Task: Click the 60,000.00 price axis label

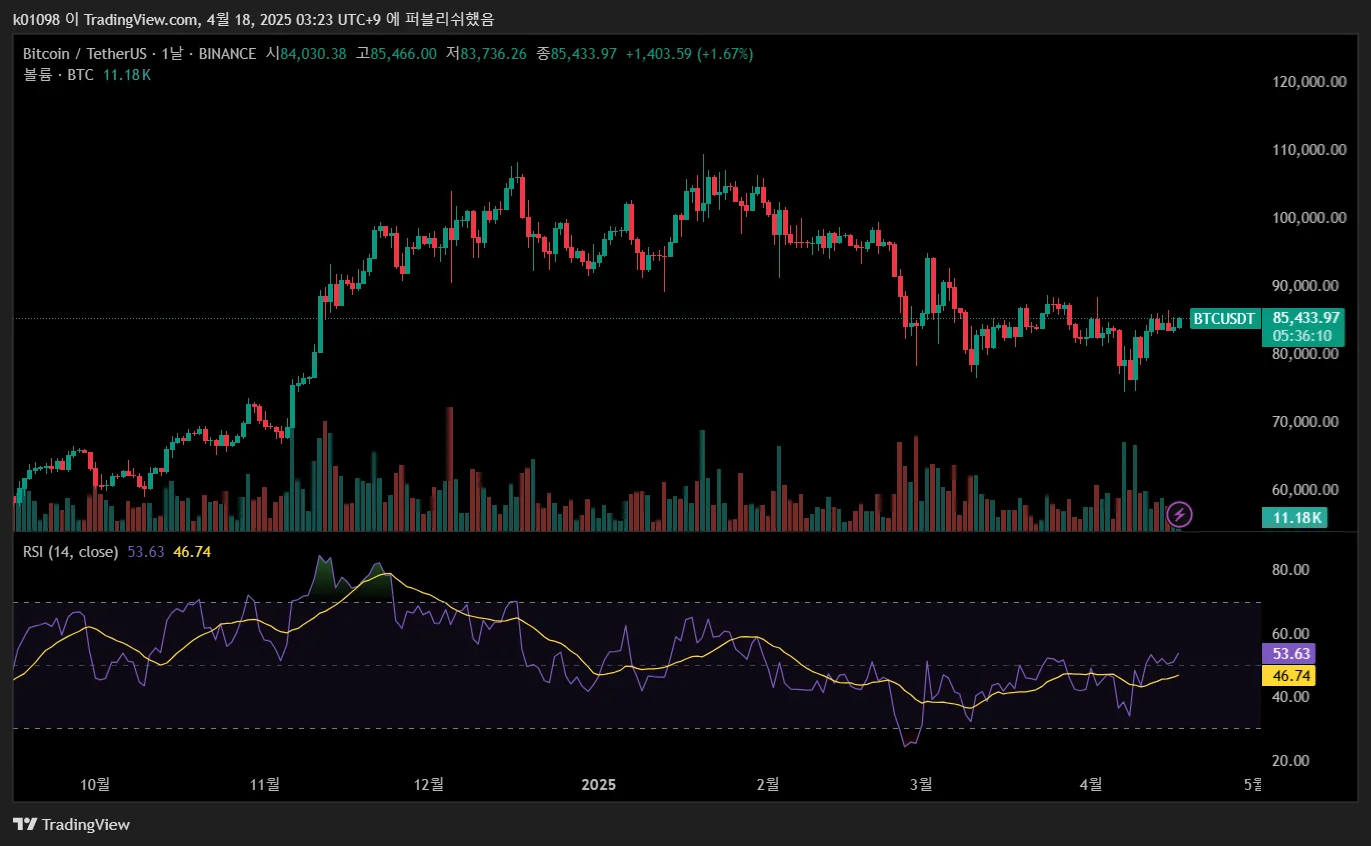Action: tap(1305, 490)
